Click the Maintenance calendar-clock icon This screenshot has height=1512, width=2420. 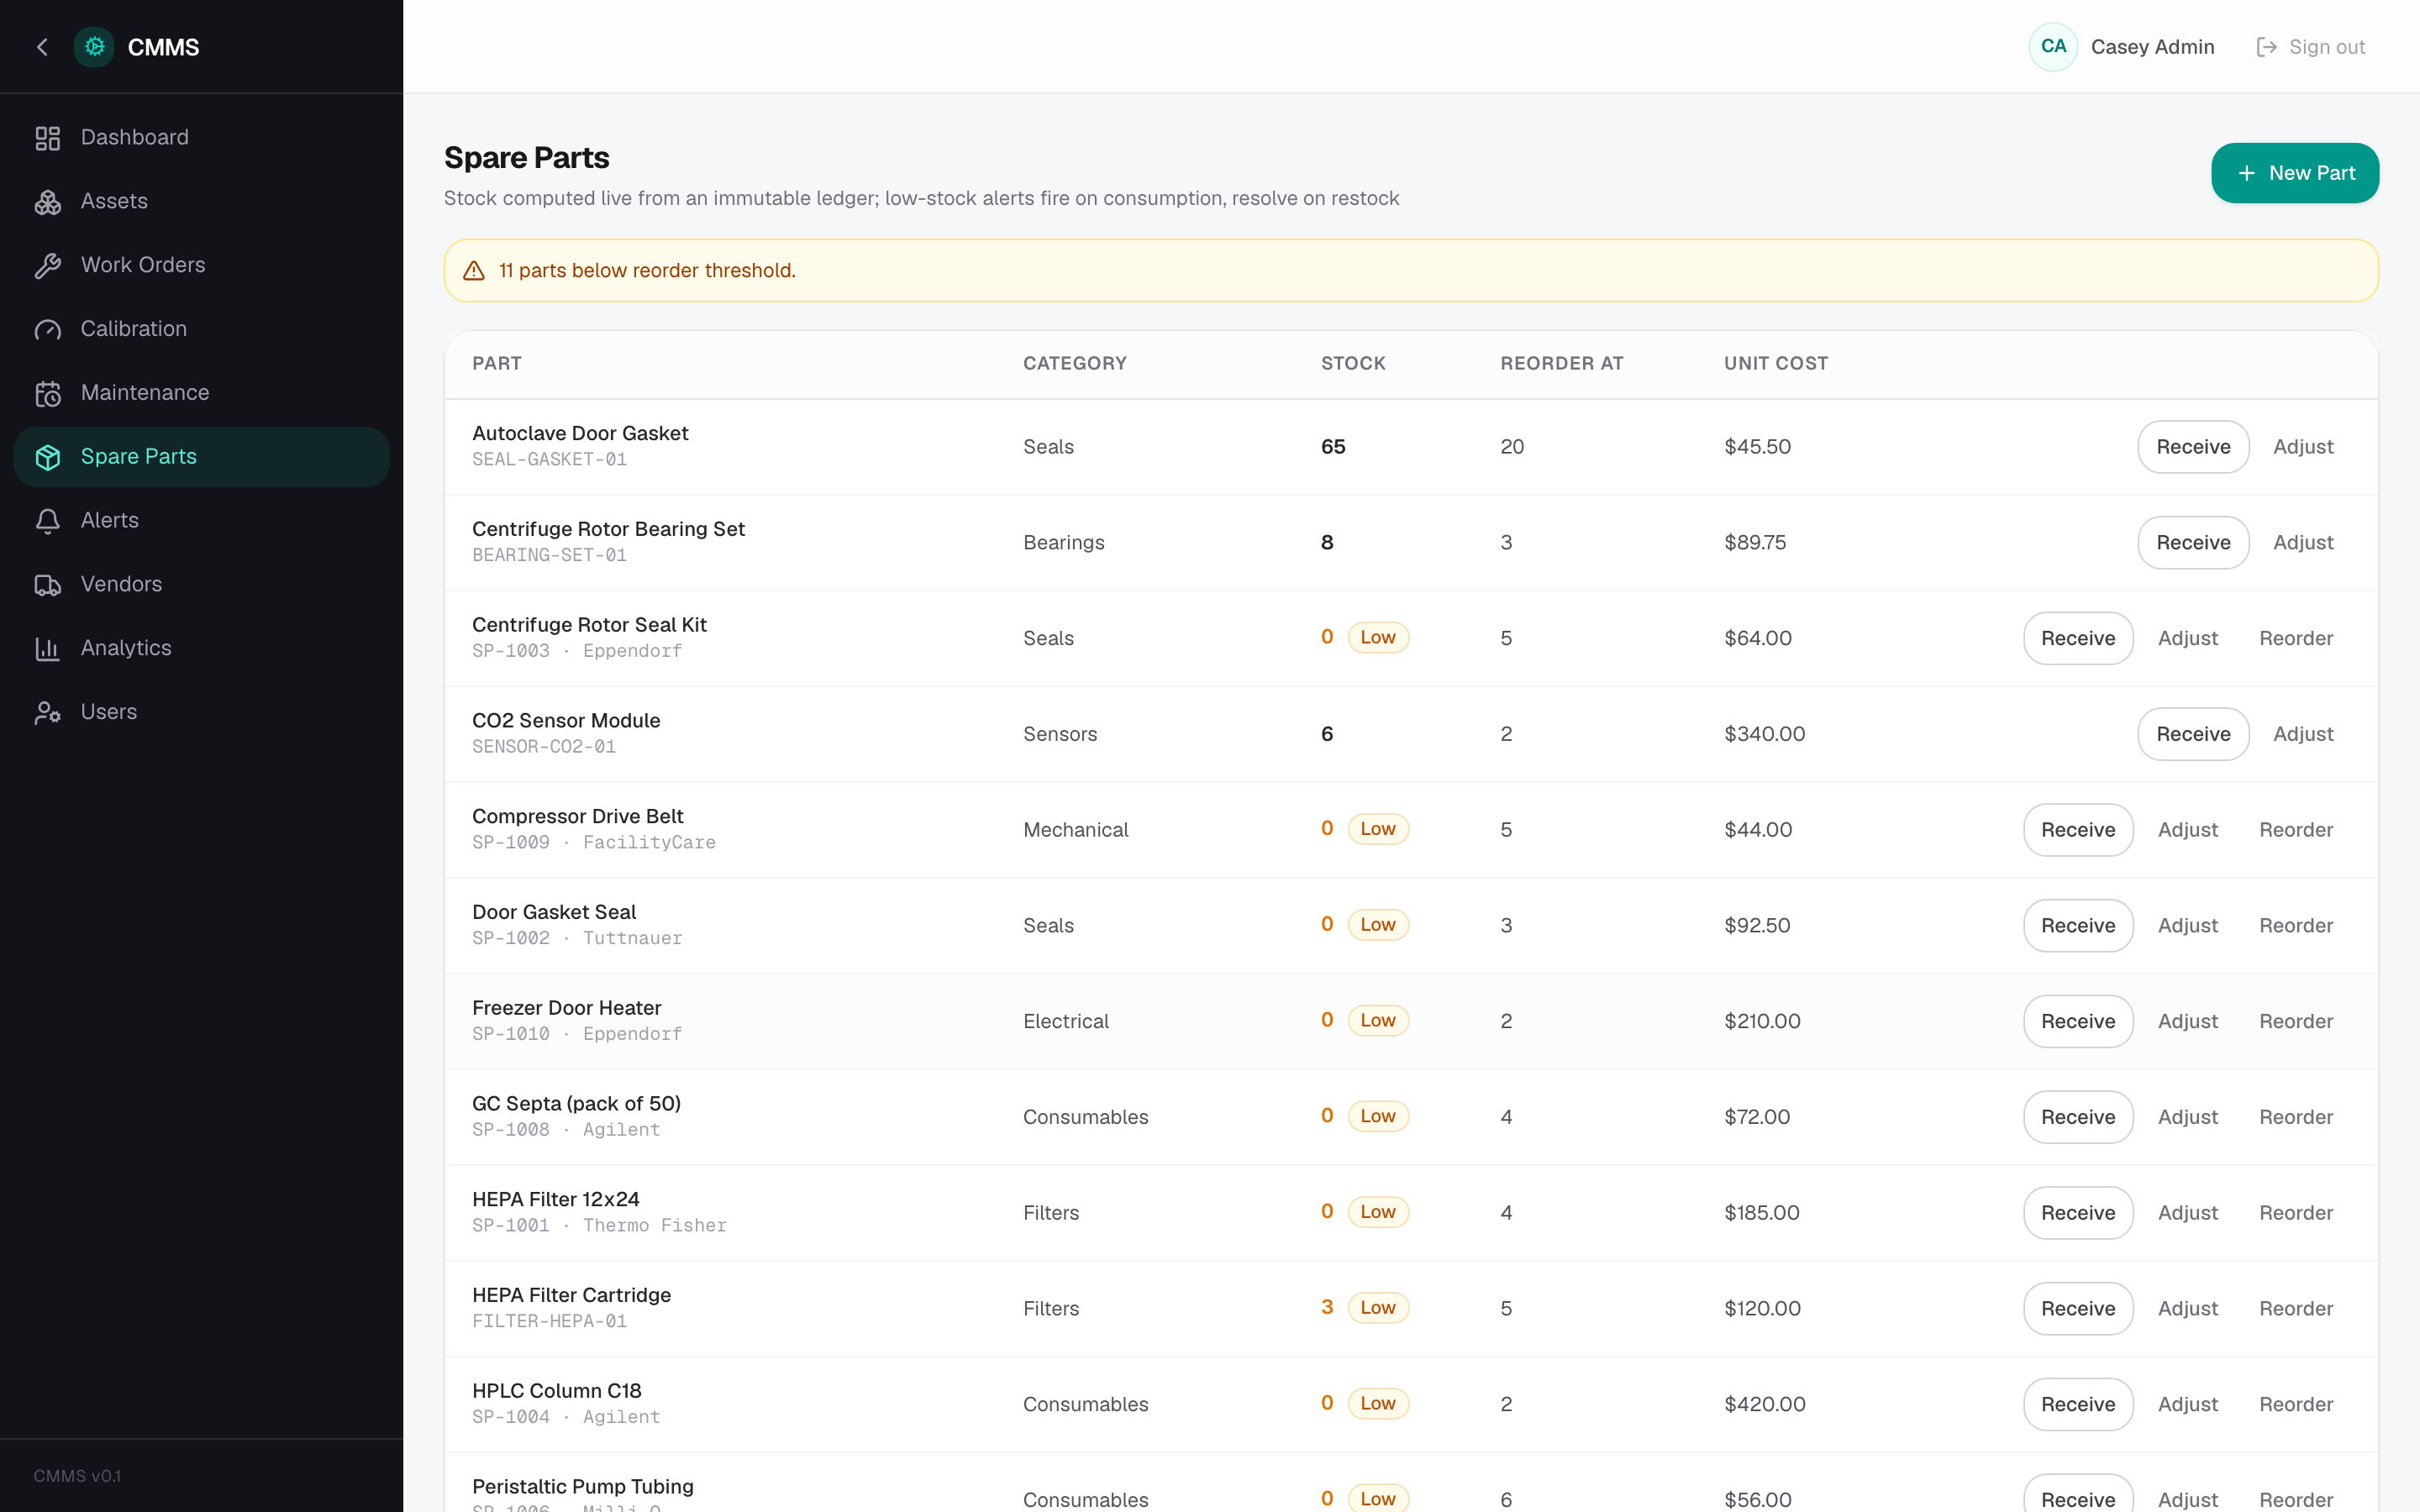[47, 393]
